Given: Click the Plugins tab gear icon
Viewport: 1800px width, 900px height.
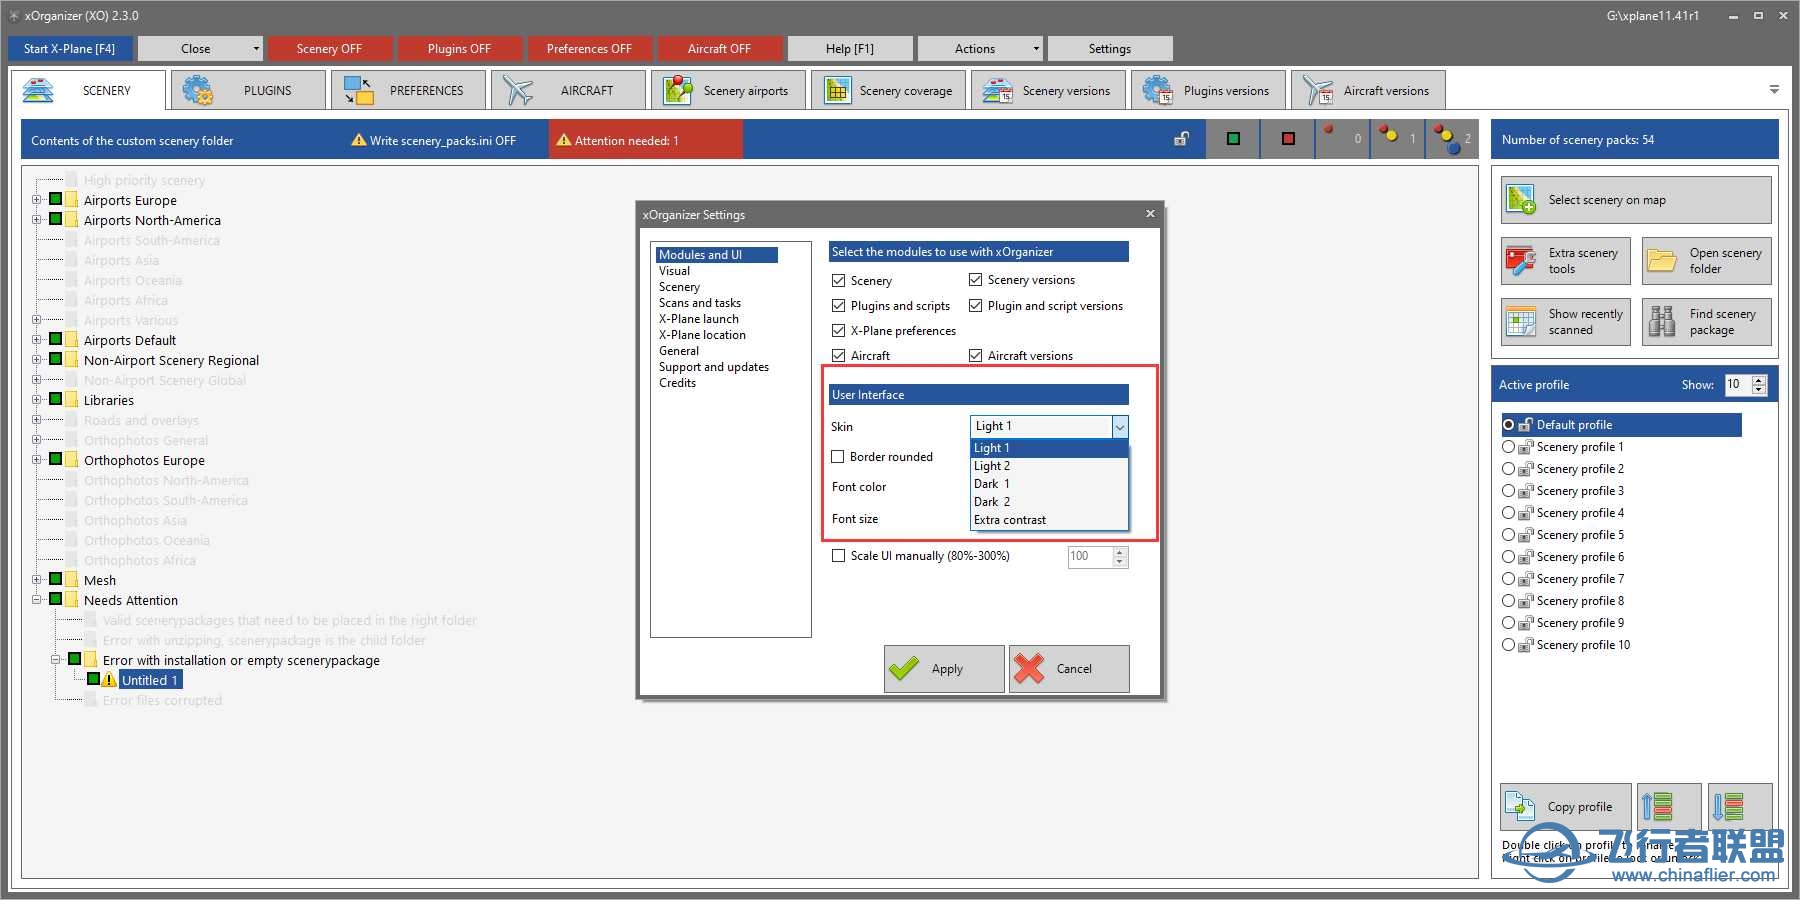Looking at the screenshot, I should pos(198,90).
